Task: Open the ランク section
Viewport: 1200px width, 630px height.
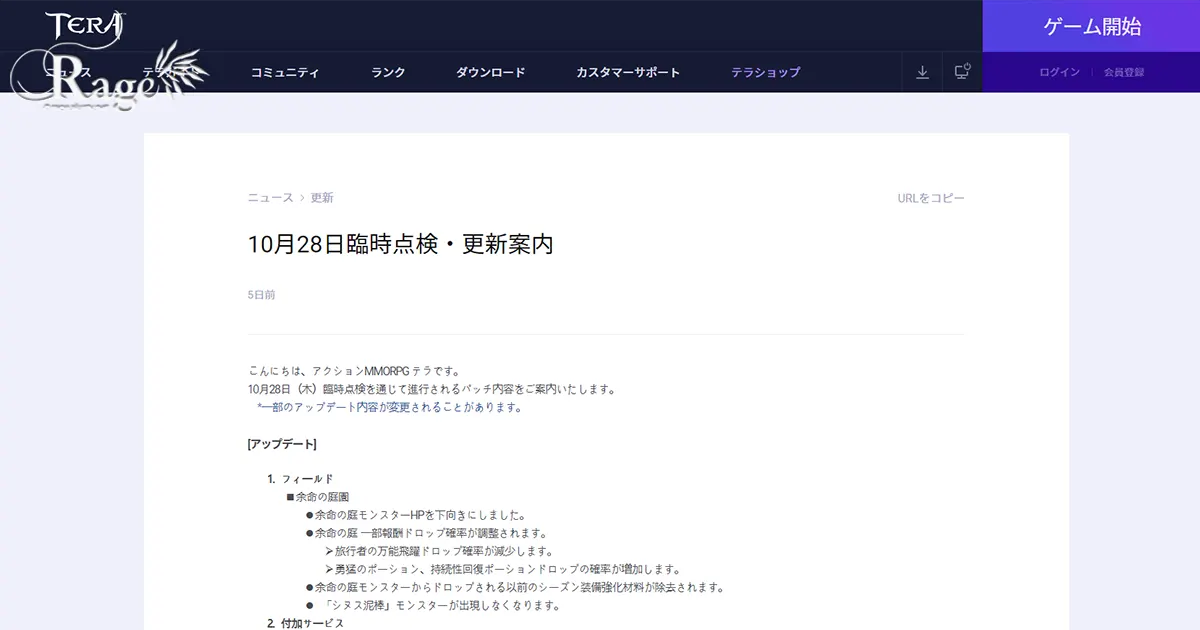Action: point(387,72)
